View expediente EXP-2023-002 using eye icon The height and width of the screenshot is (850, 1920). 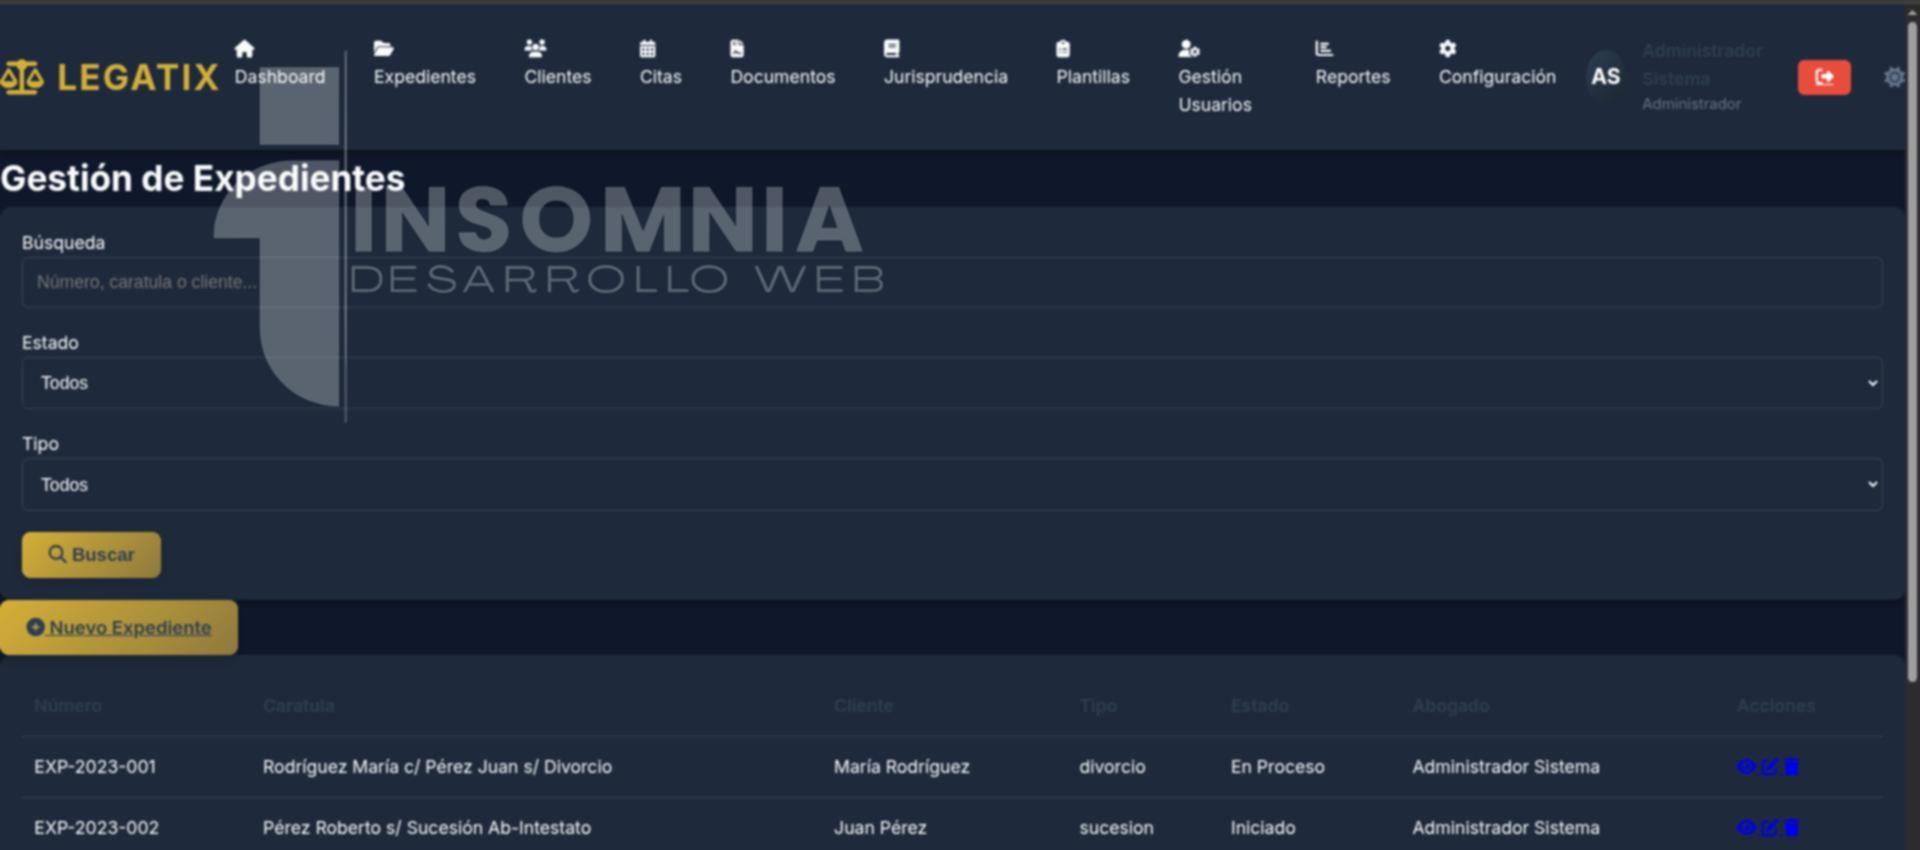click(1746, 828)
